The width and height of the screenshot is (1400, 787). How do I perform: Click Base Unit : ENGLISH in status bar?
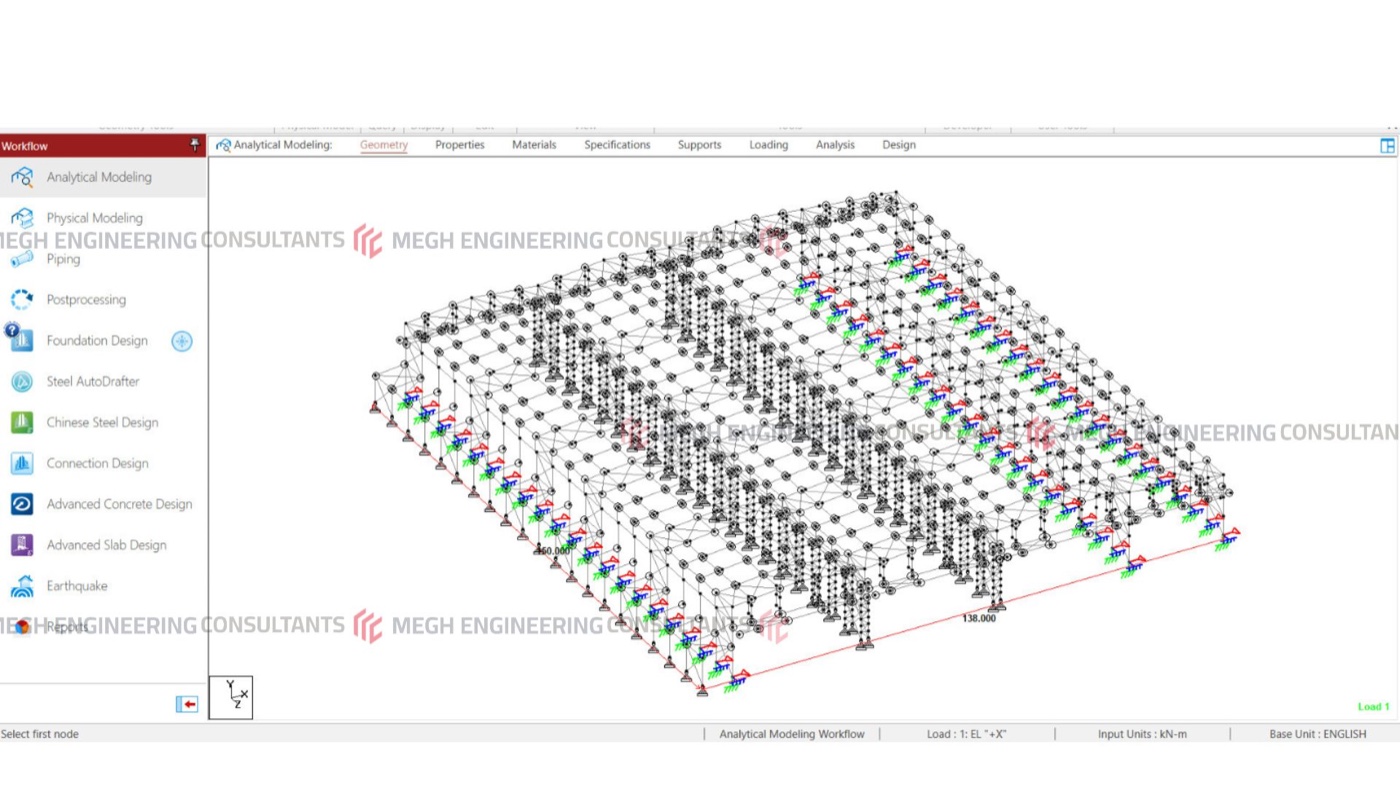(1318, 734)
